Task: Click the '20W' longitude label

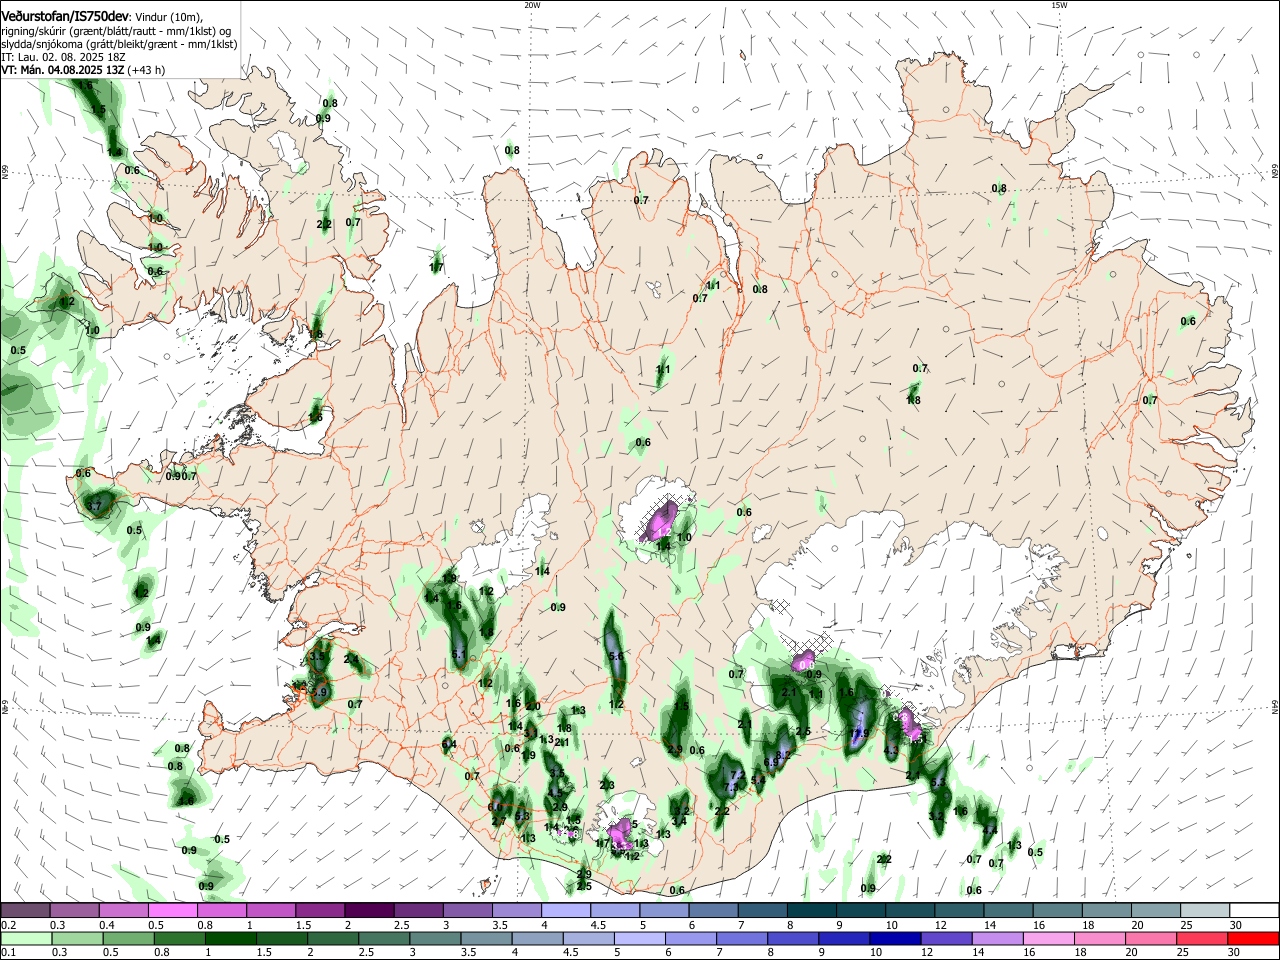Action: [532, 5]
